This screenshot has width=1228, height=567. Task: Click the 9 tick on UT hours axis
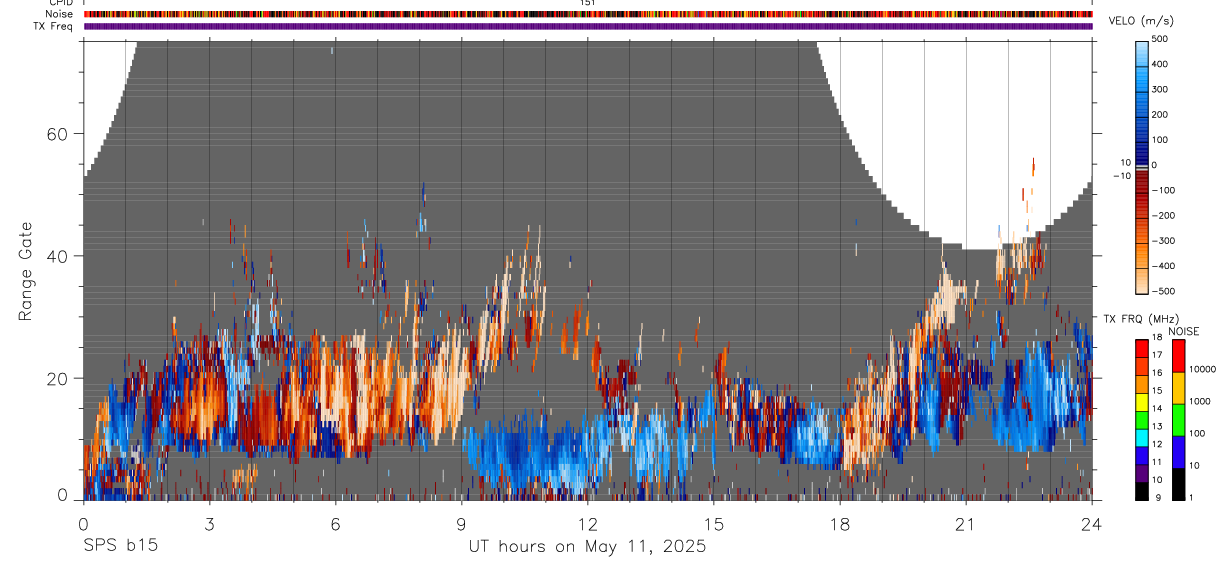click(x=462, y=523)
